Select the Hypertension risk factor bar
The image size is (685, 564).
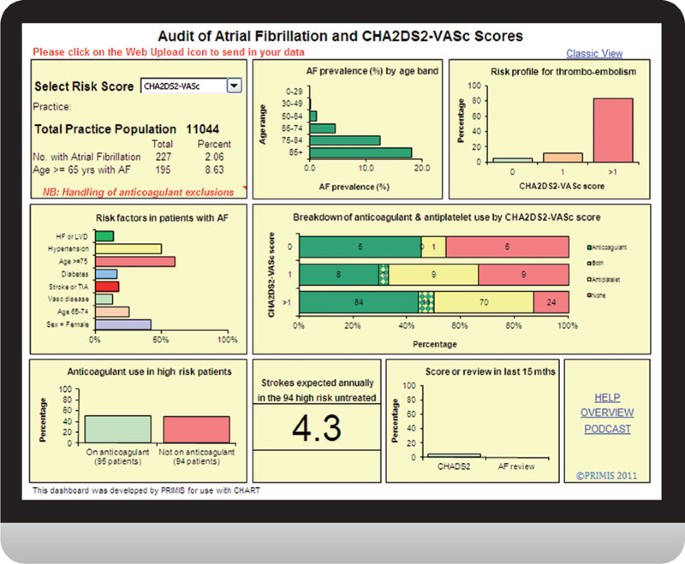pyautogui.click(x=128, y=248)
